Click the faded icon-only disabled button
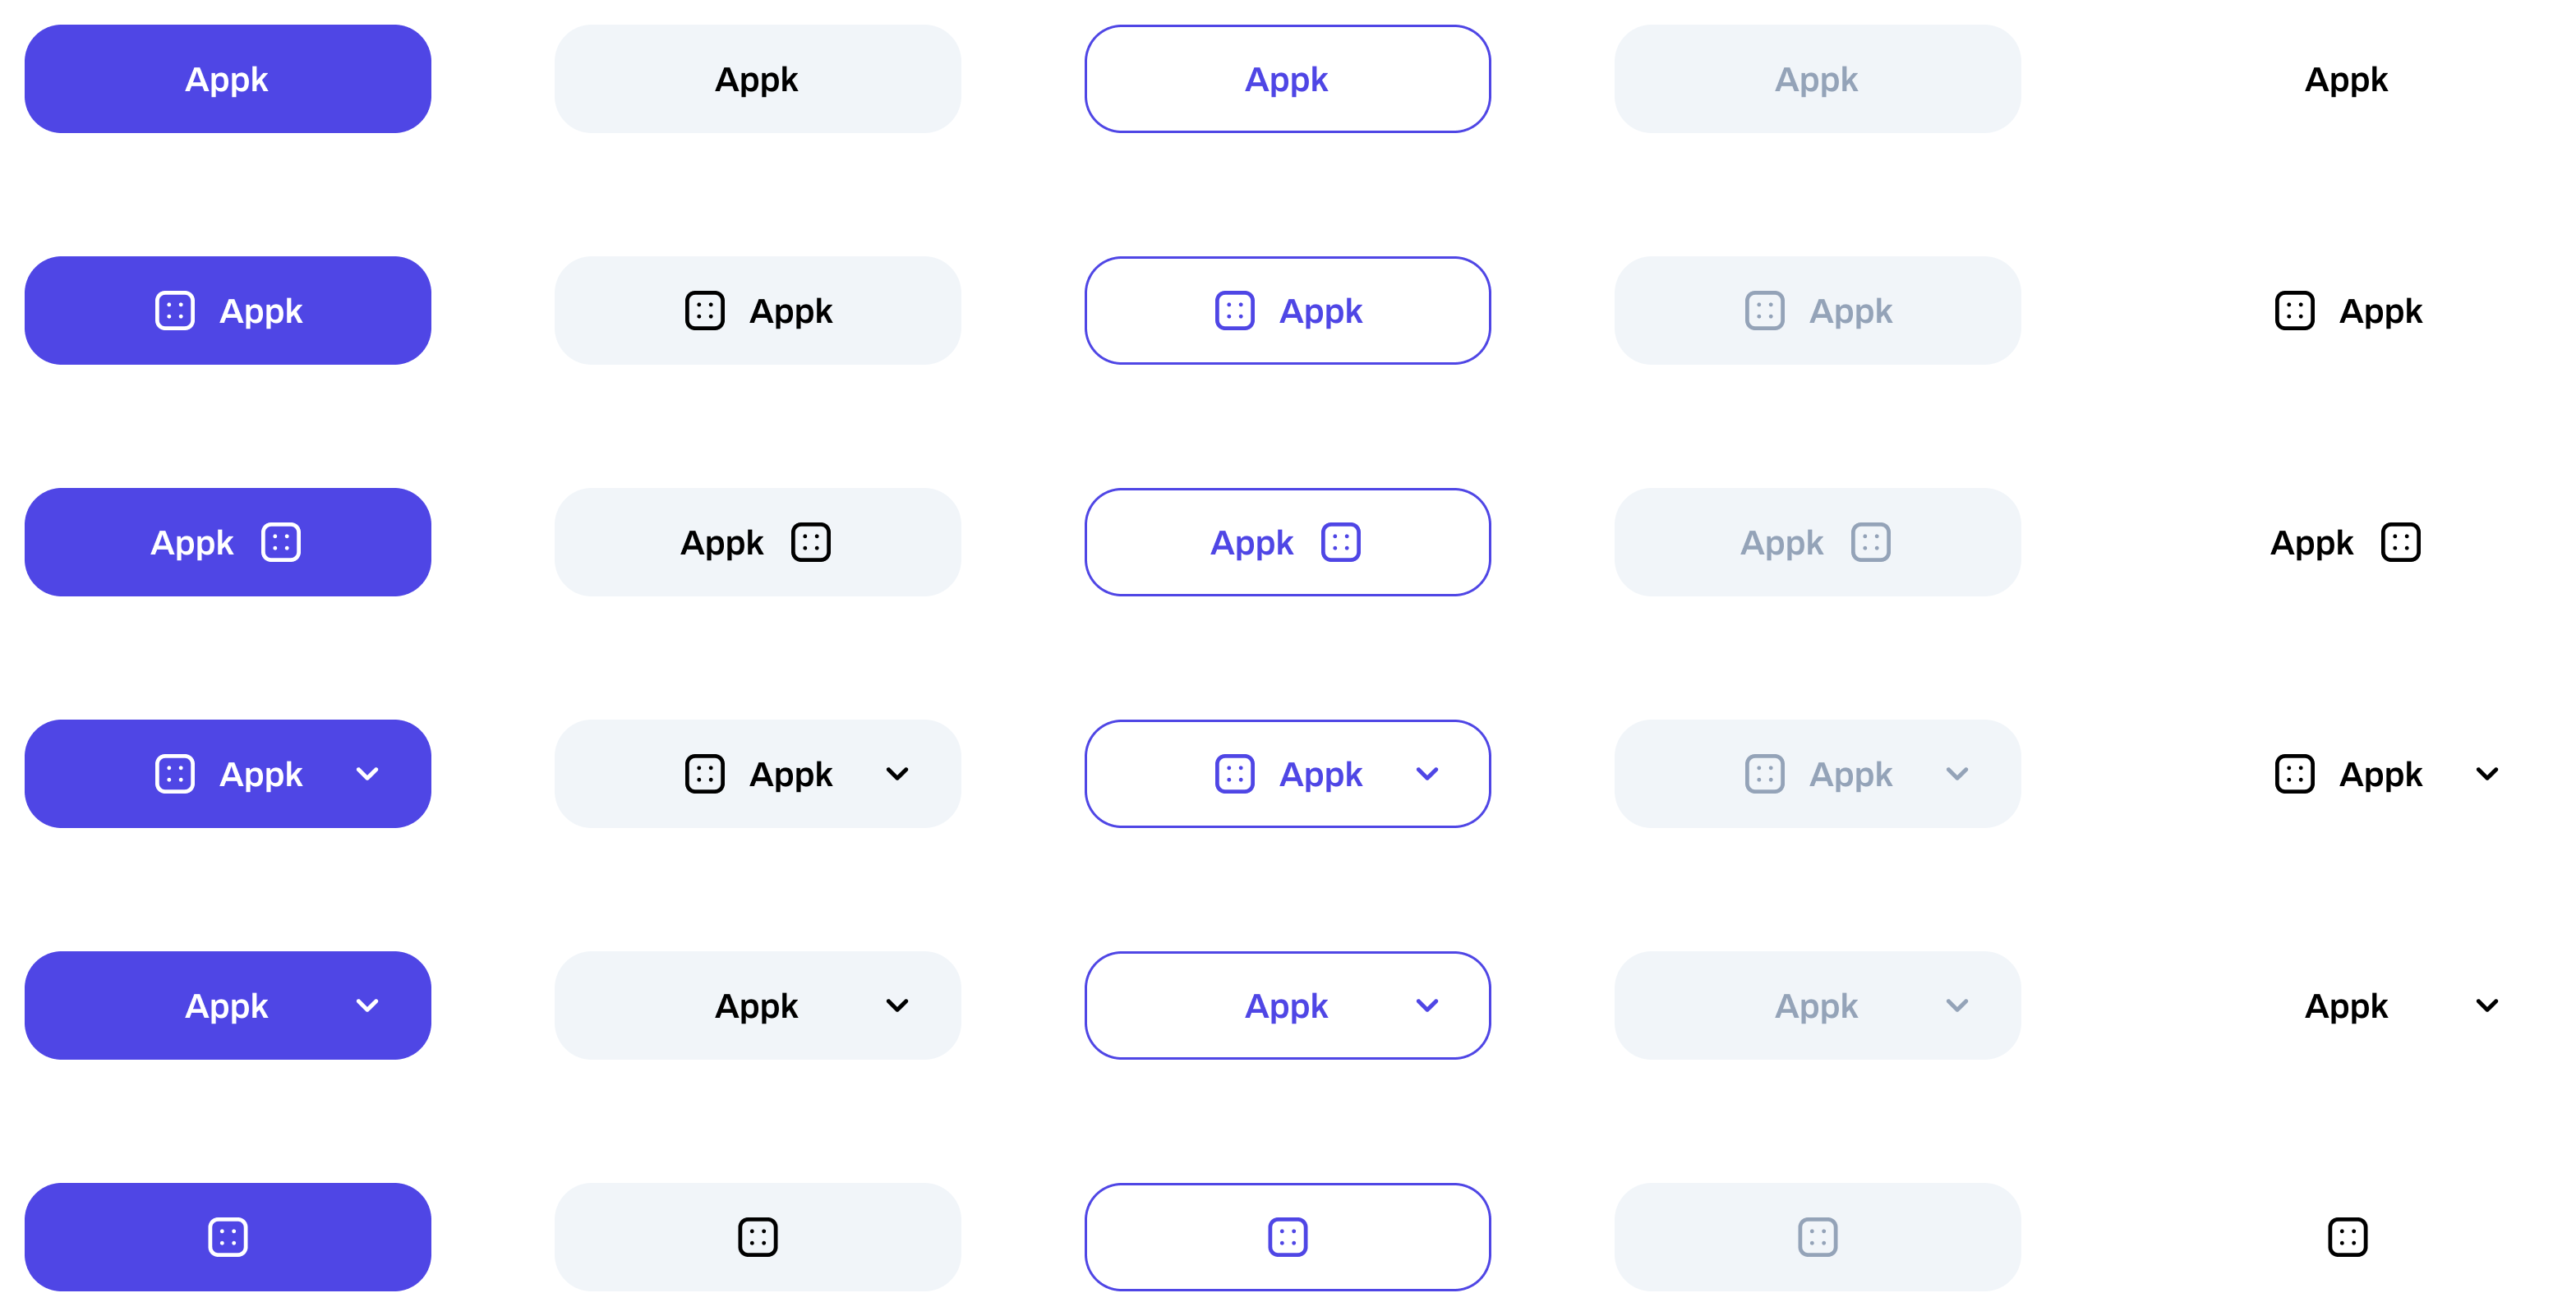Screen dimensions: 2576x1316 point(1817,1237)
